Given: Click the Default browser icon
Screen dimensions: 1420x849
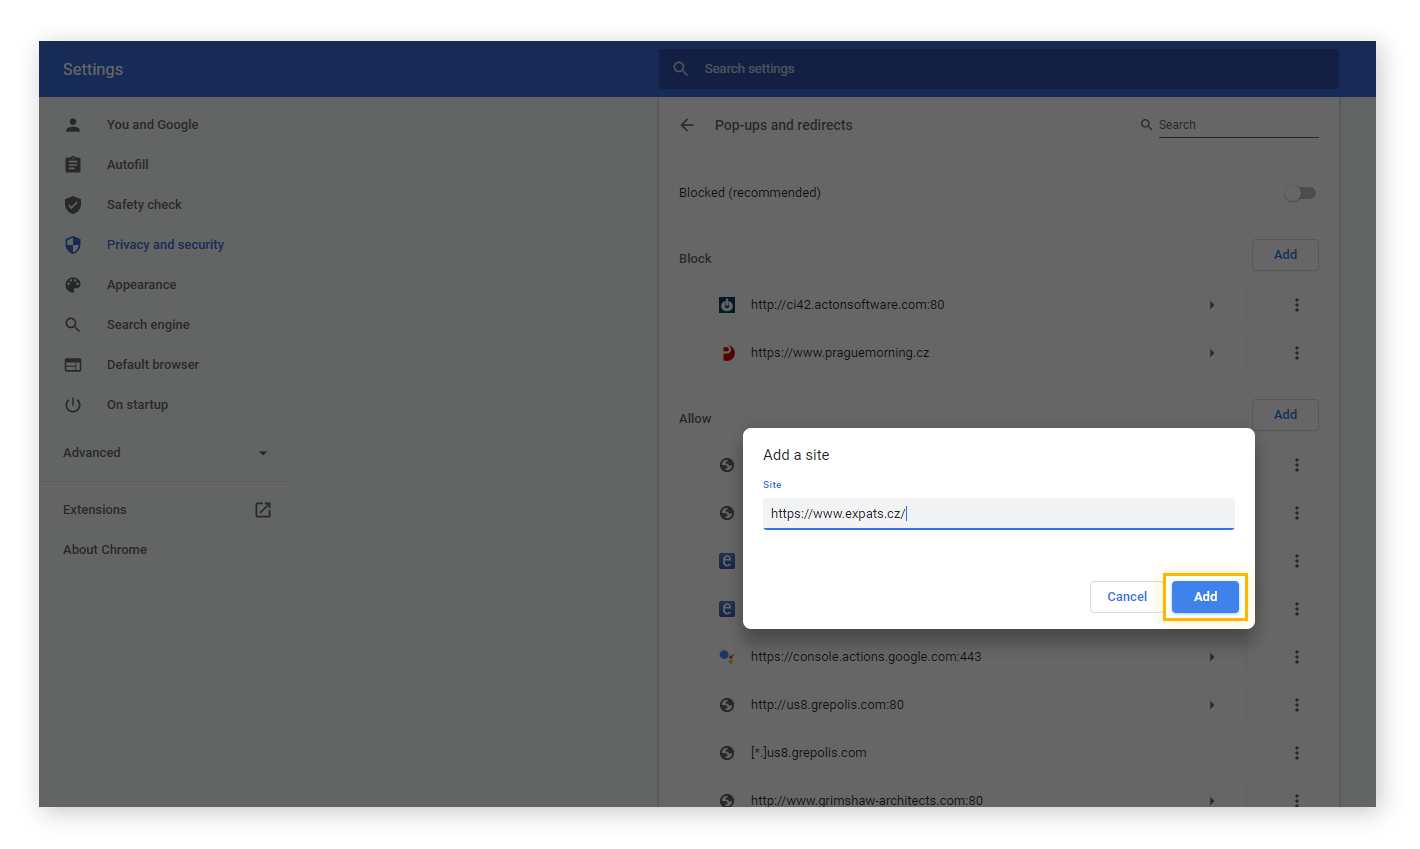Looking at the screenshot, I should [73, 364].
